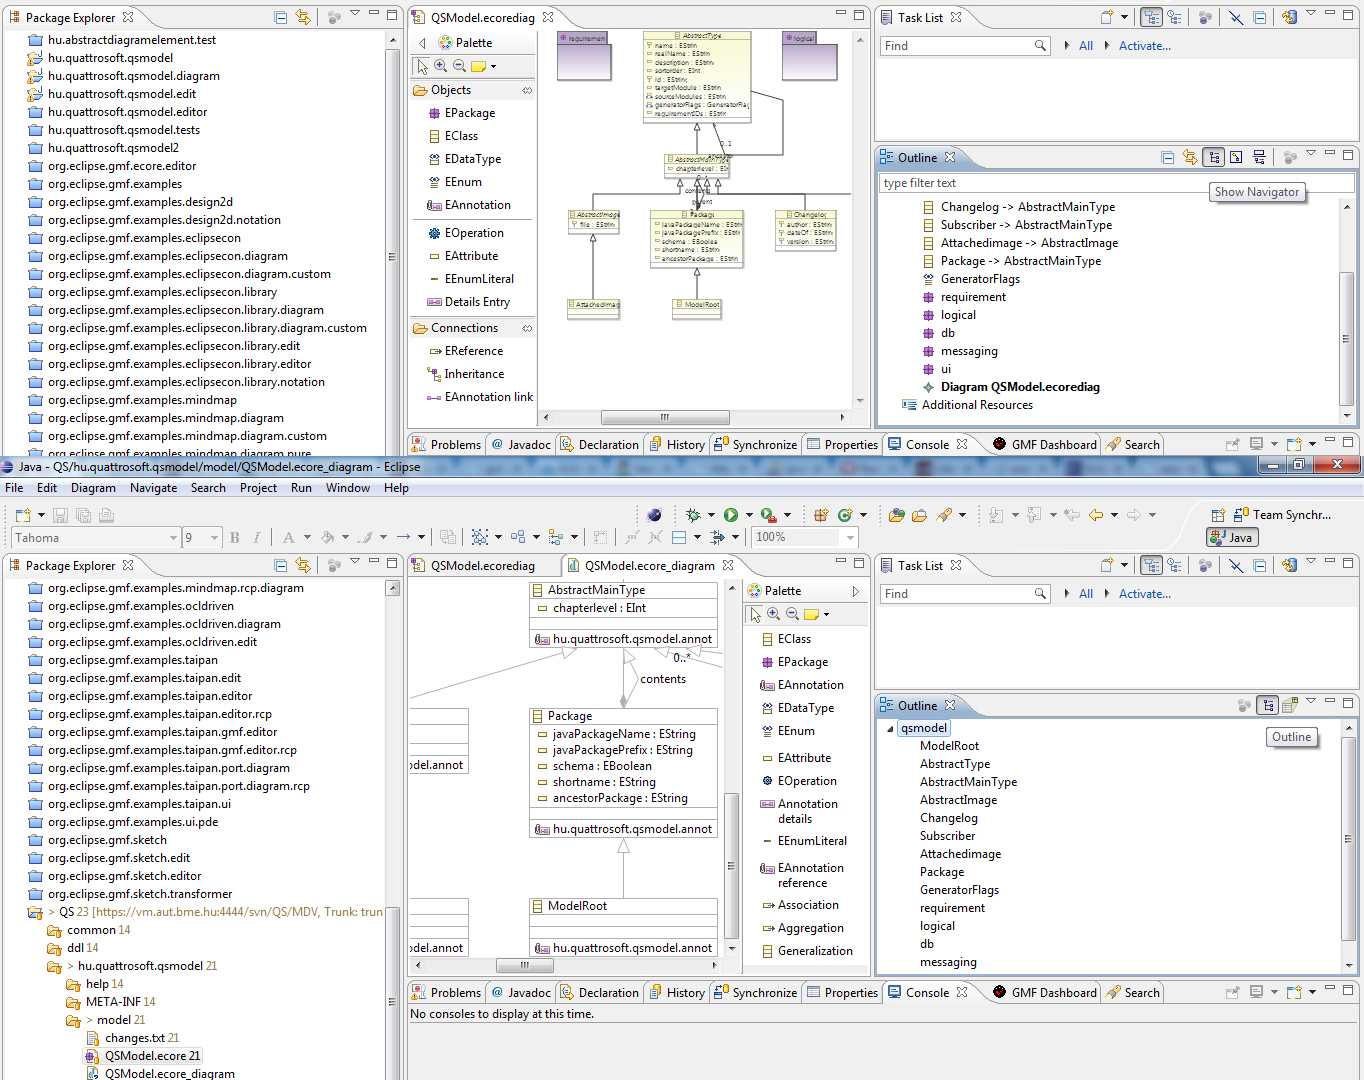Toggle Link with Editor in front Package Explorer
This screenshot has height=1080, width=1364.
tap(303, 565)
